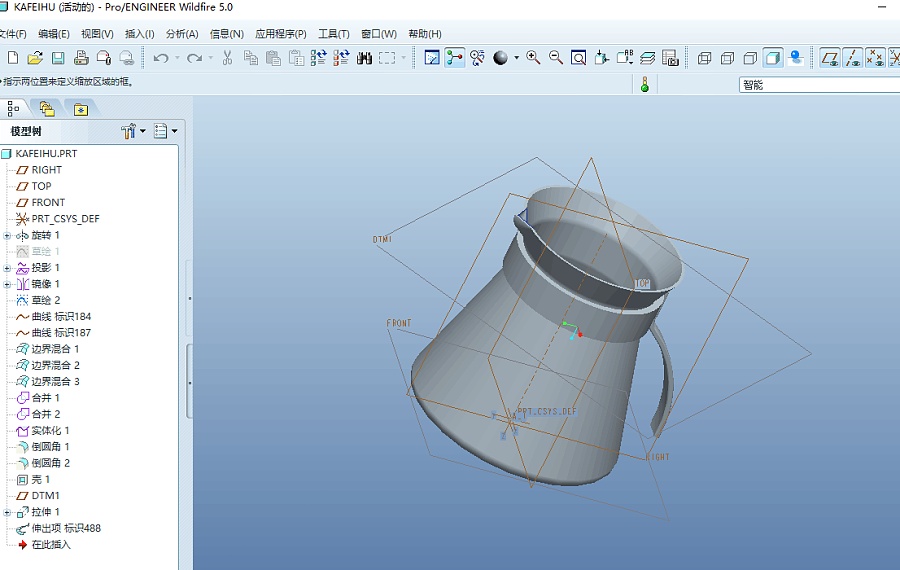Switch to the favorites tab

pos(81,109)
